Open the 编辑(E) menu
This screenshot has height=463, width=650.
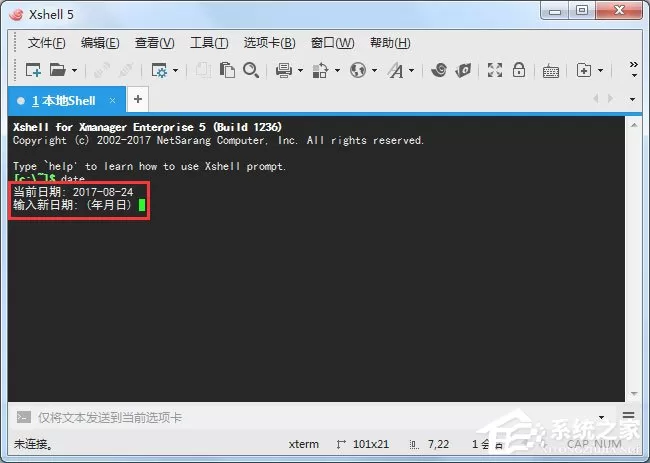100,43
